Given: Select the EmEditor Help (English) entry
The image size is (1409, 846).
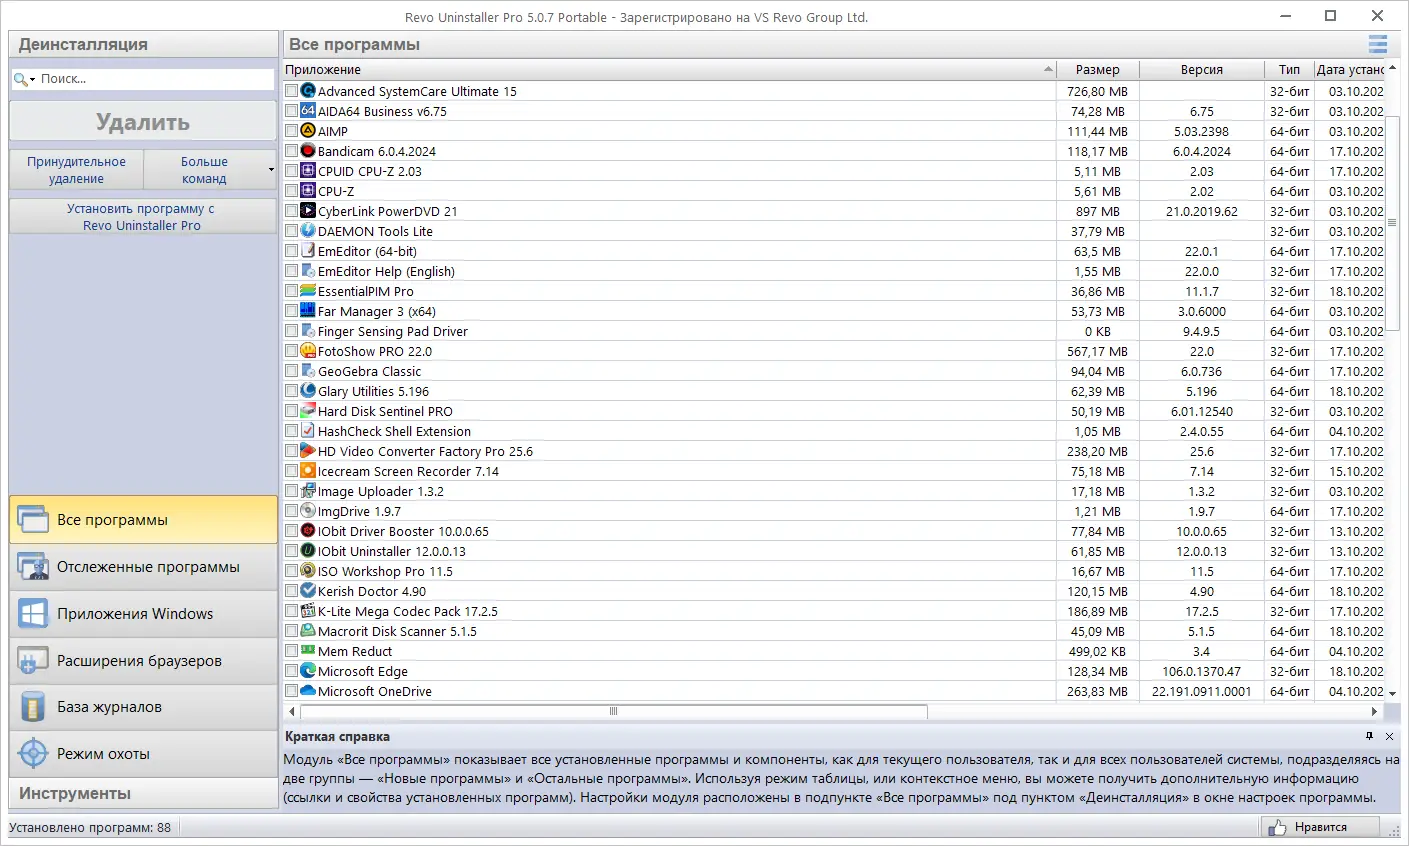Looking at the screenshot, I should 386,271.
